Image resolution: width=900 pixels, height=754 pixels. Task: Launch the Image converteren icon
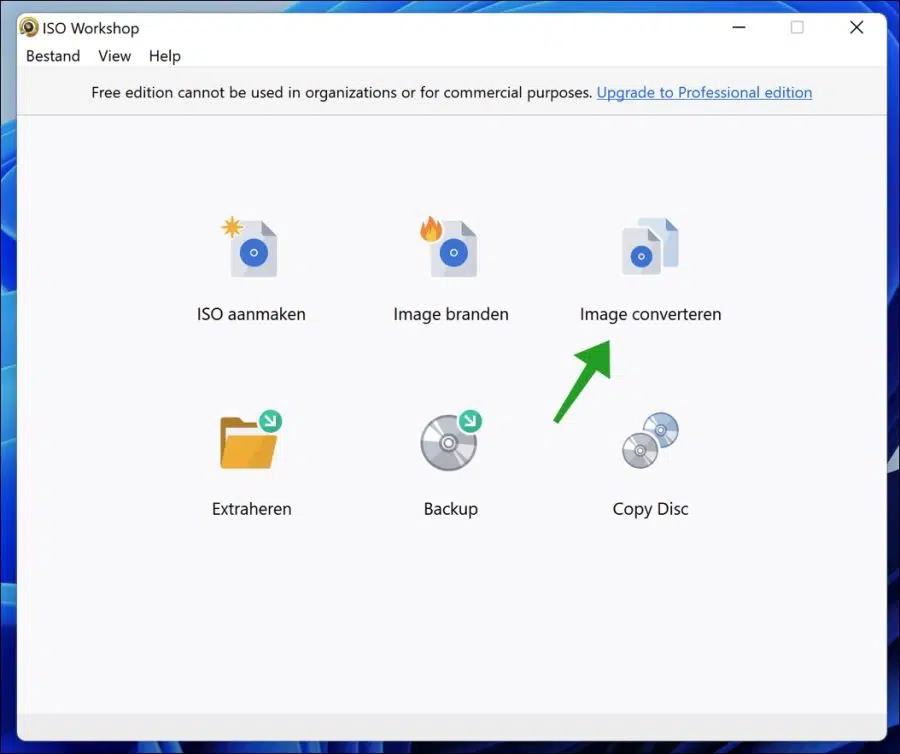[650, 246]
